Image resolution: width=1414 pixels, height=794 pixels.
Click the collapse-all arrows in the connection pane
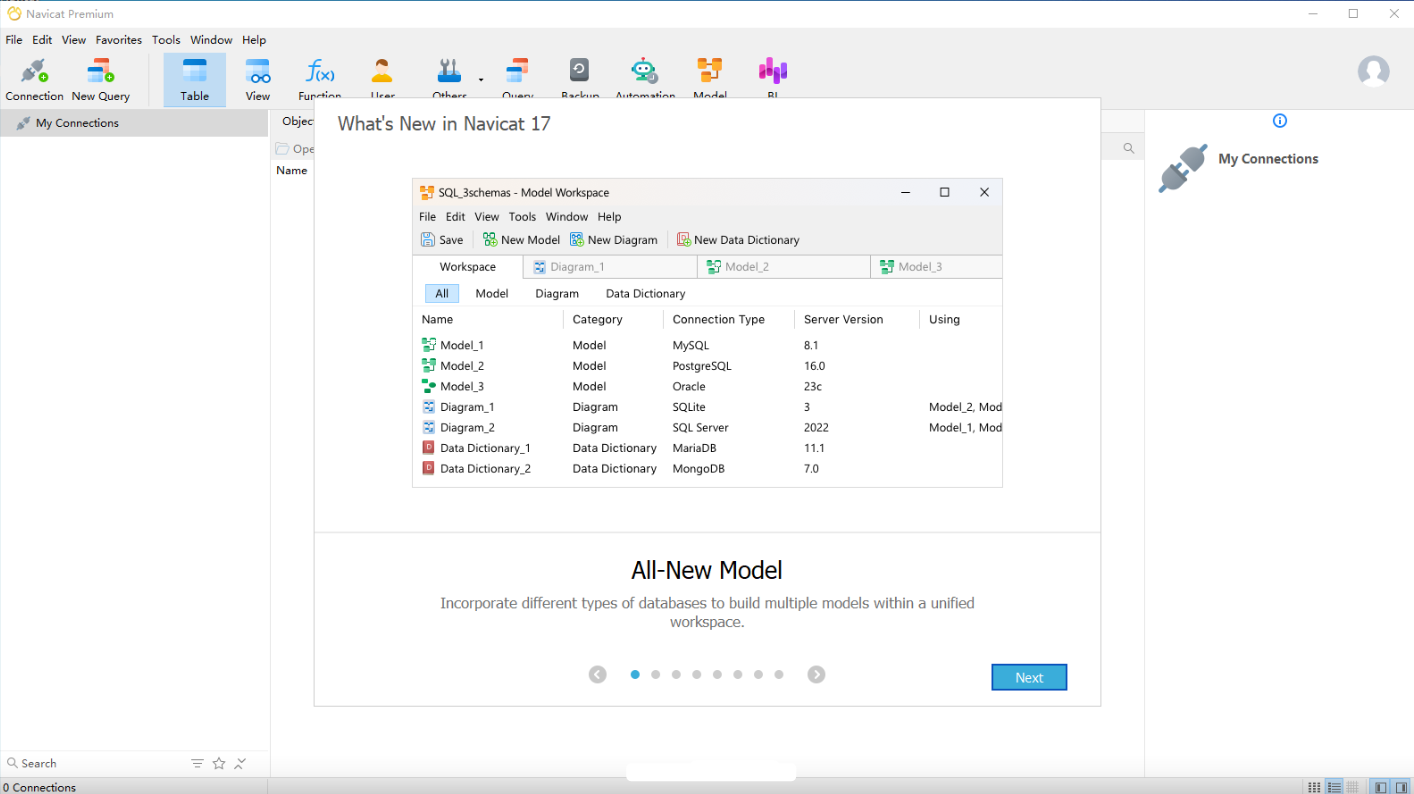240,763
